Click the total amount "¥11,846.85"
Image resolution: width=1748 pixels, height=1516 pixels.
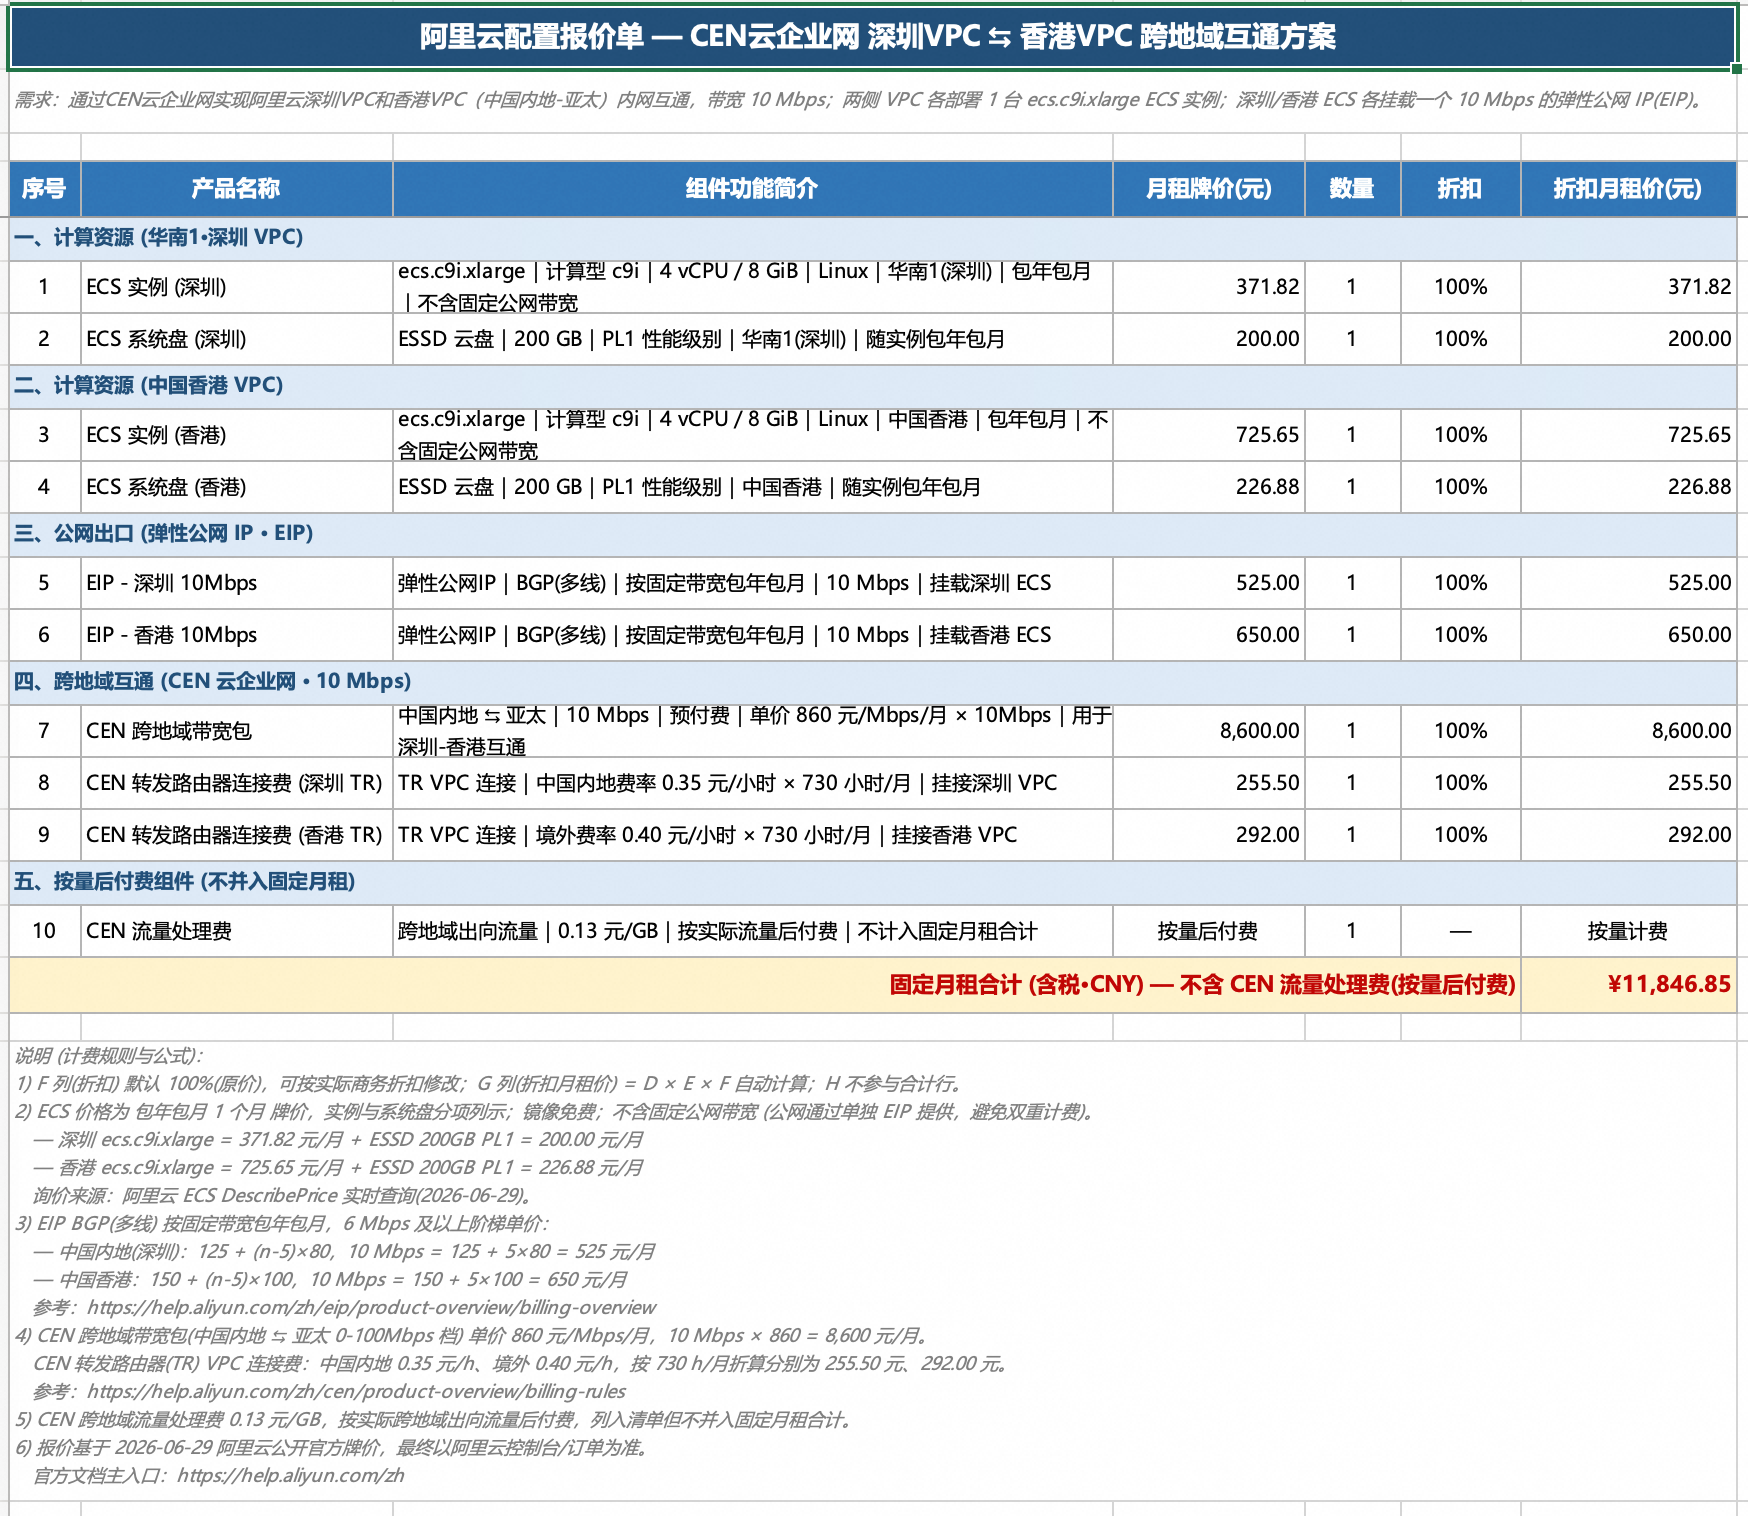[1628, 985]
